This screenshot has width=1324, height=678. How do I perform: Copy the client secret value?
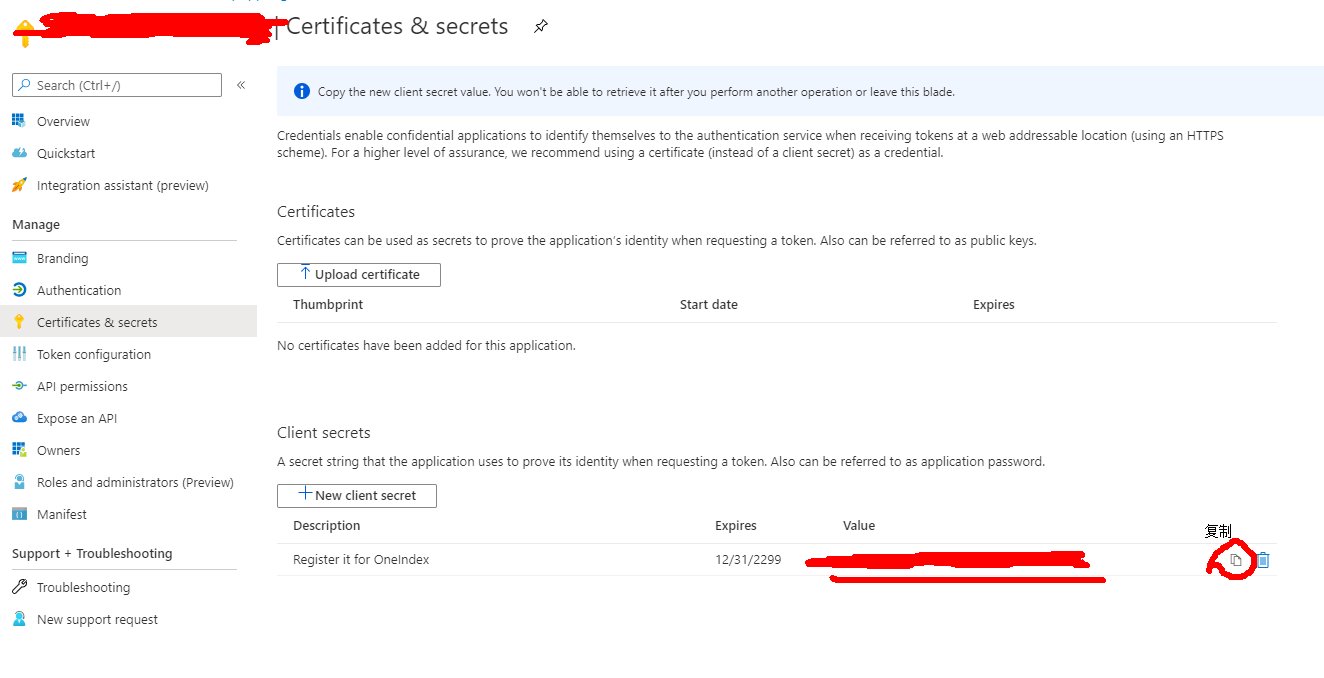coord(1236,561)
